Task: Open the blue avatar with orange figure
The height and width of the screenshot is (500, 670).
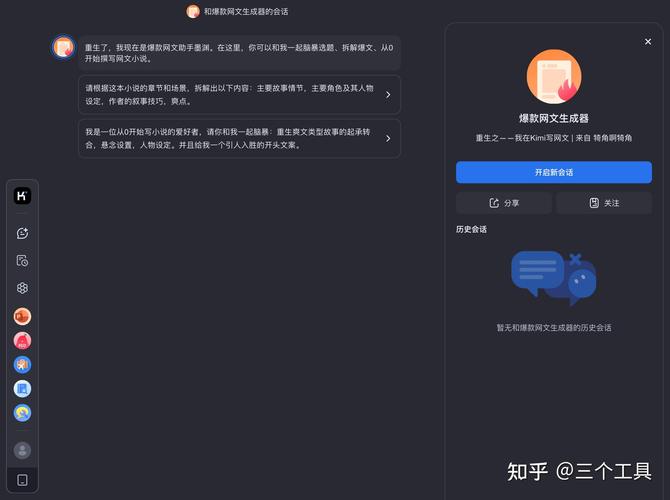Action: pyautogui.click(x=22, y=365)
